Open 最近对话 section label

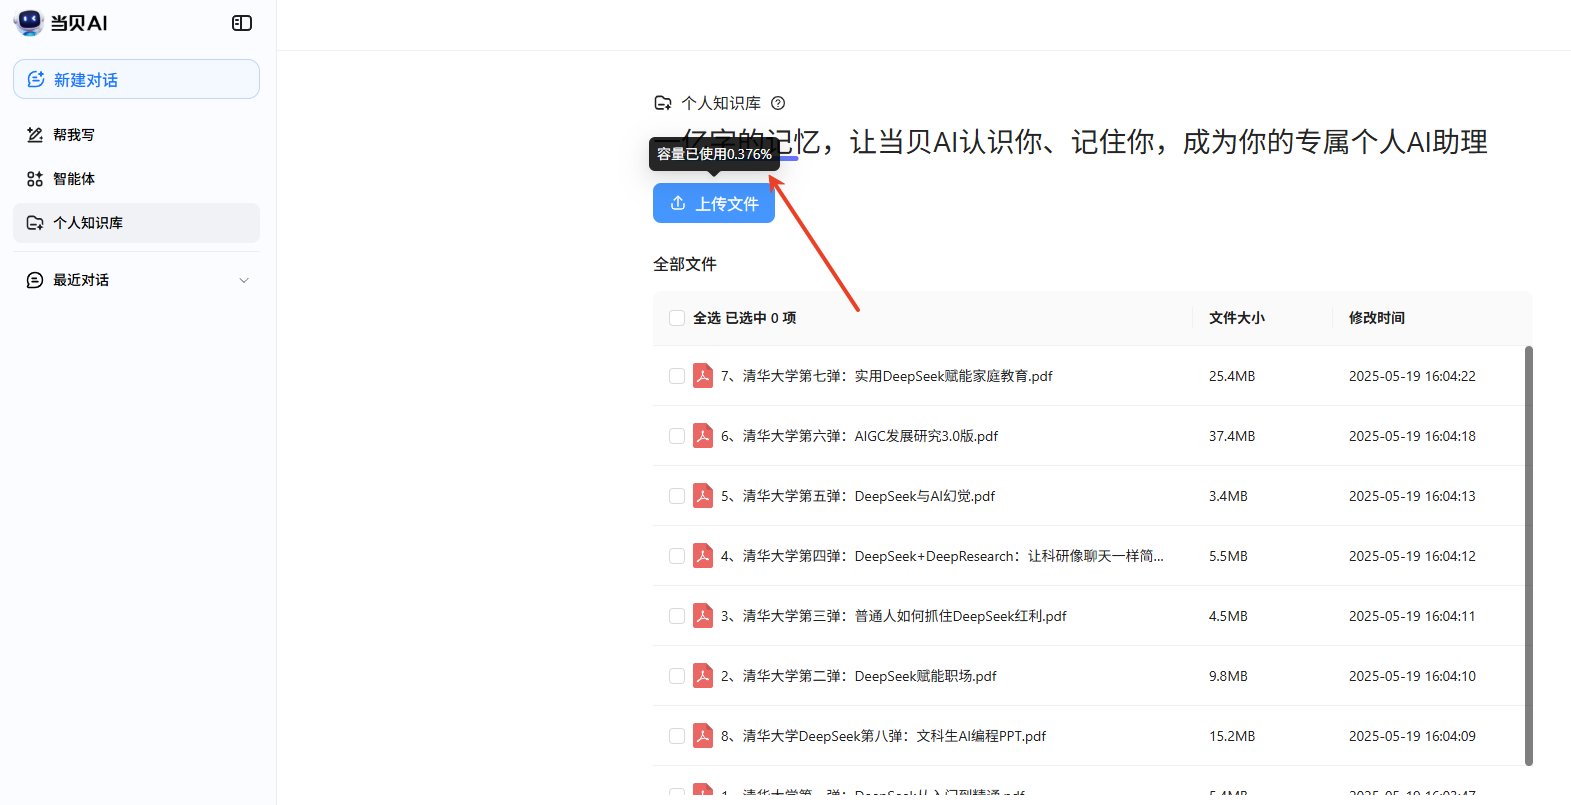[81, 280]
